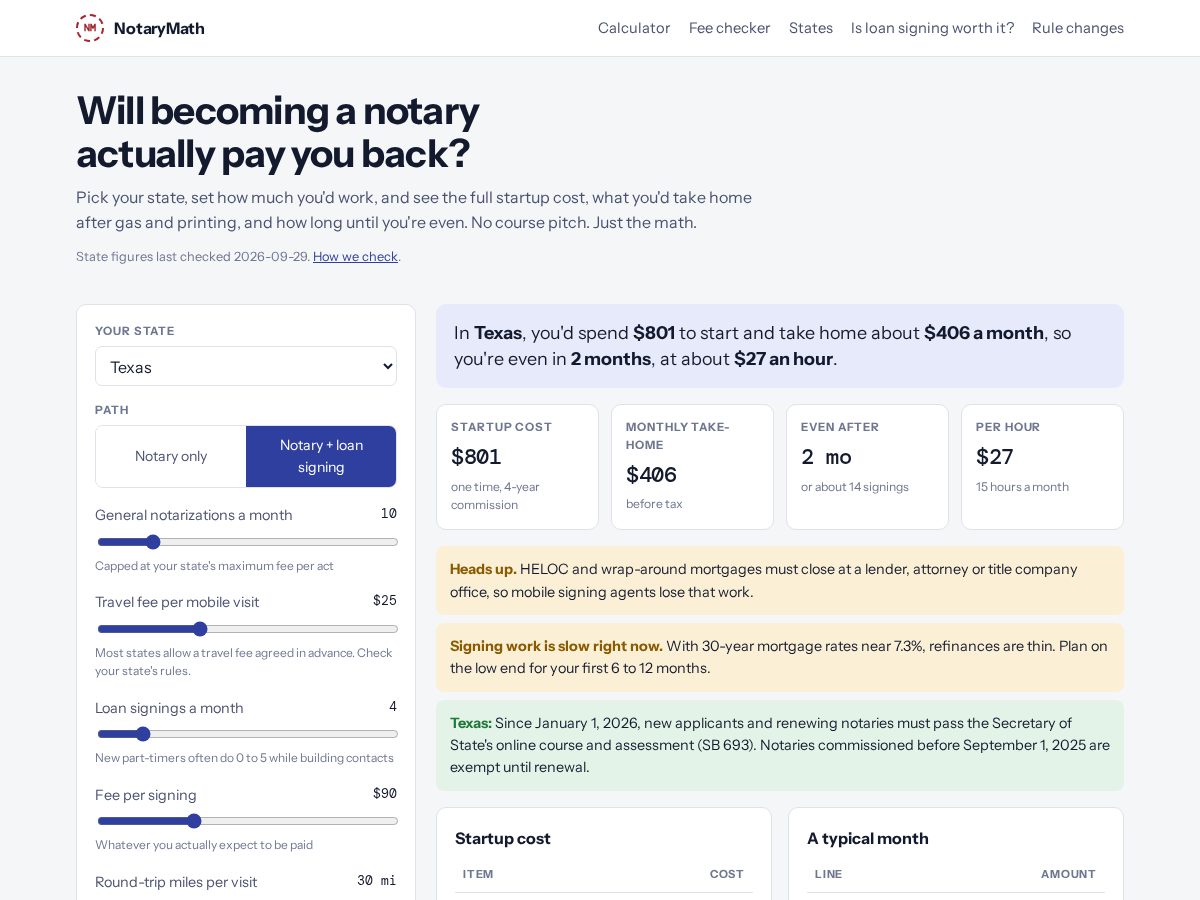Adjust the Travel fee per mobile visit slider
The image size is (1200, 900).
coord(247,629)
